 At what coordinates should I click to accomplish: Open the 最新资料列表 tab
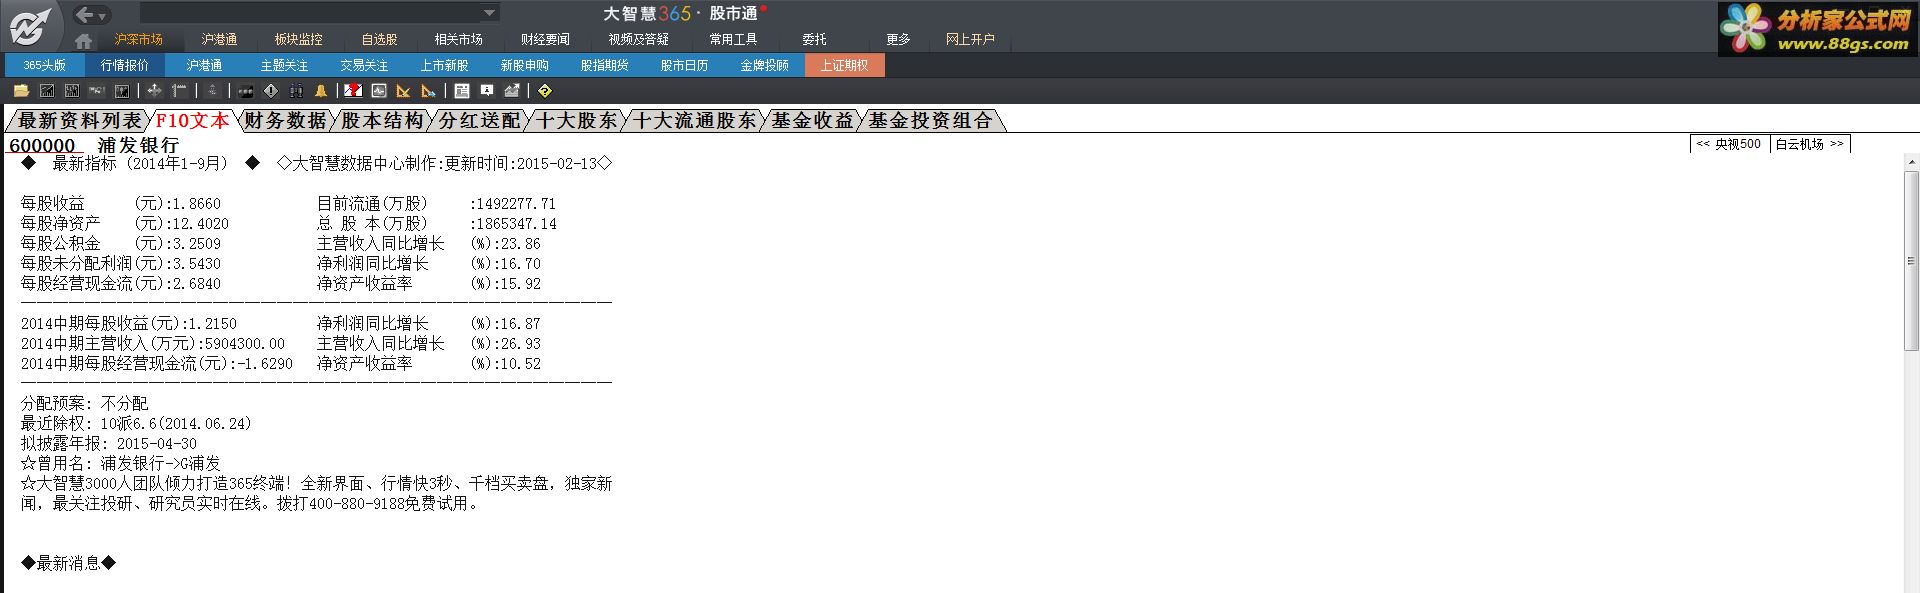[80, 121]
